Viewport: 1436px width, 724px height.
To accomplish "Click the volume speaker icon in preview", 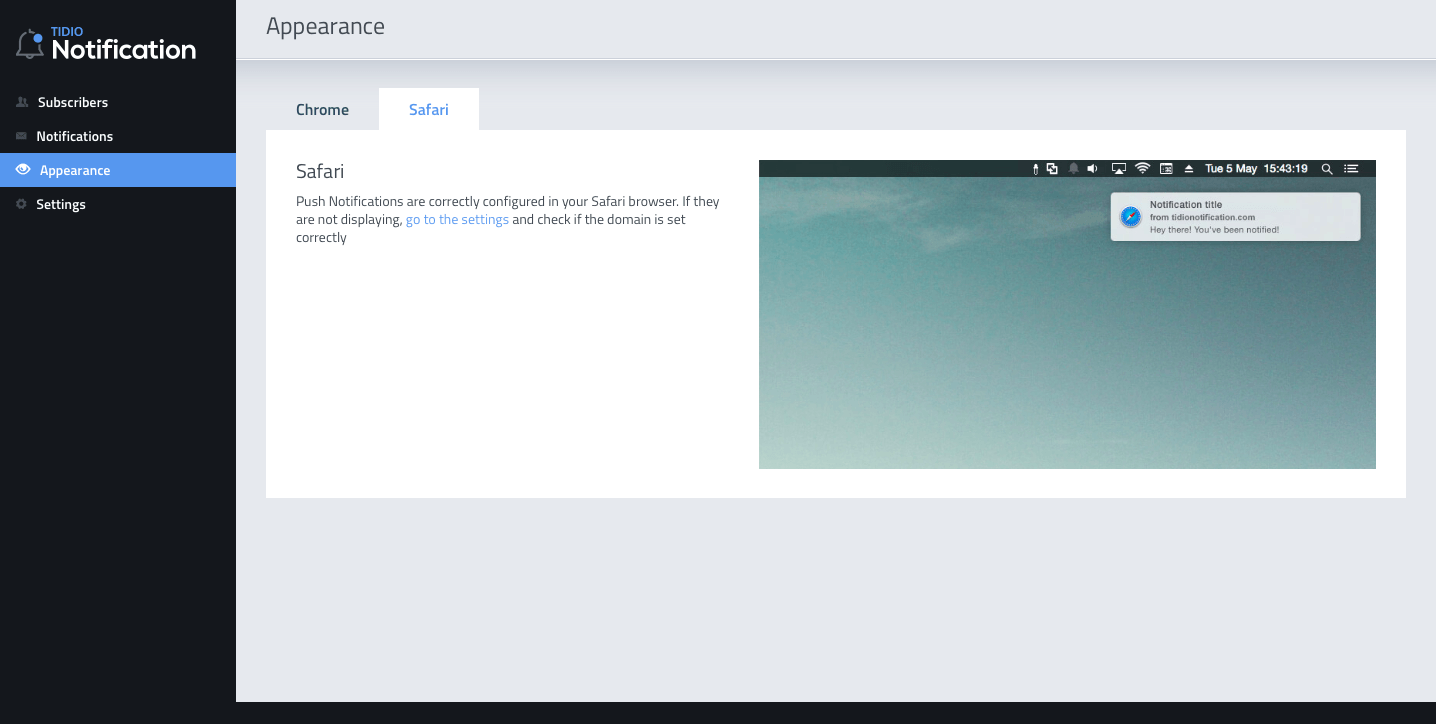I will tap(1093, 169).
